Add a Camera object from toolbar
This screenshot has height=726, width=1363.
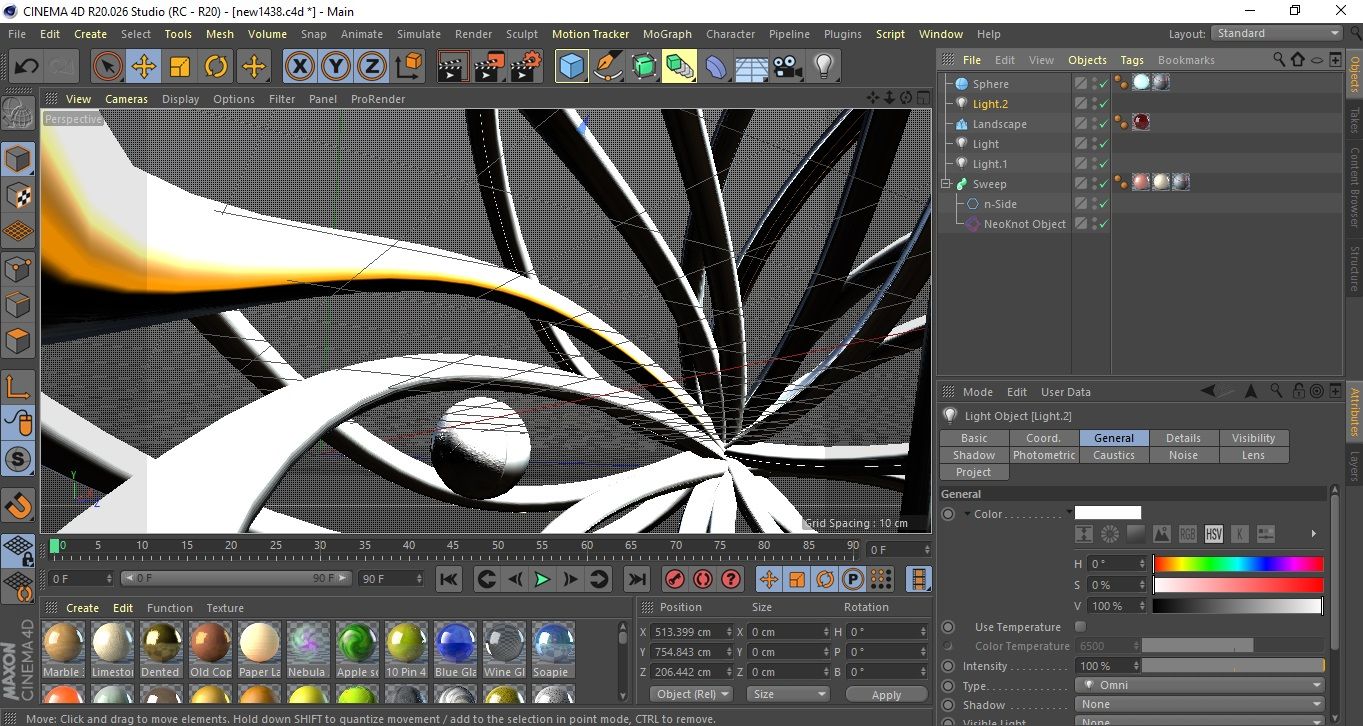tap(788, 67)
